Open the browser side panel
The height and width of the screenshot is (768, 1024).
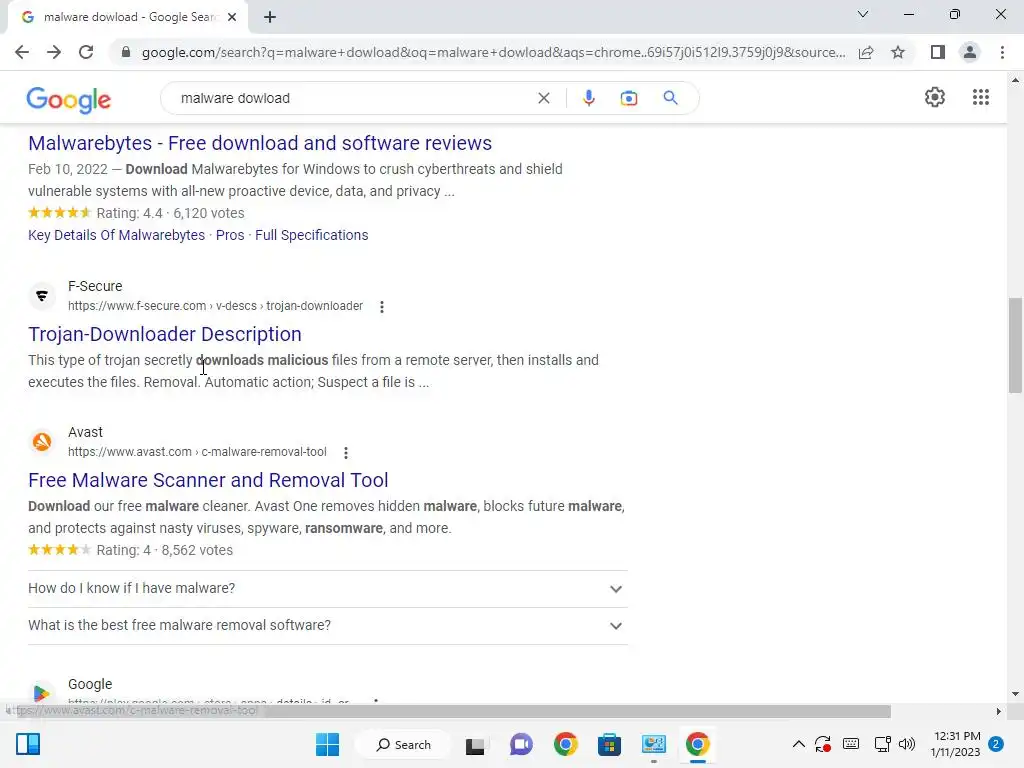(x=938, y=52)
